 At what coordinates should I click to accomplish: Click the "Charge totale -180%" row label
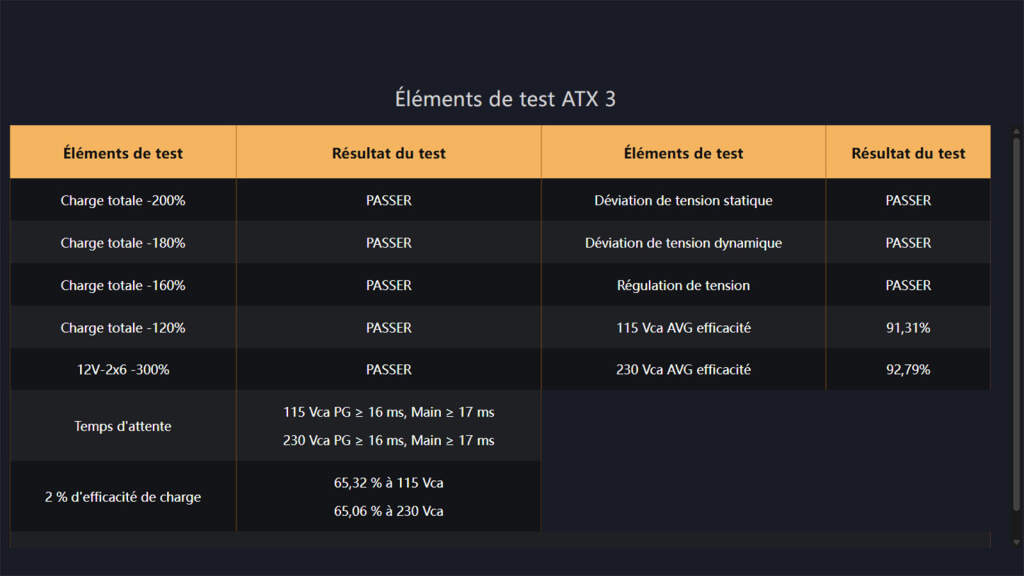pos(123,243)
